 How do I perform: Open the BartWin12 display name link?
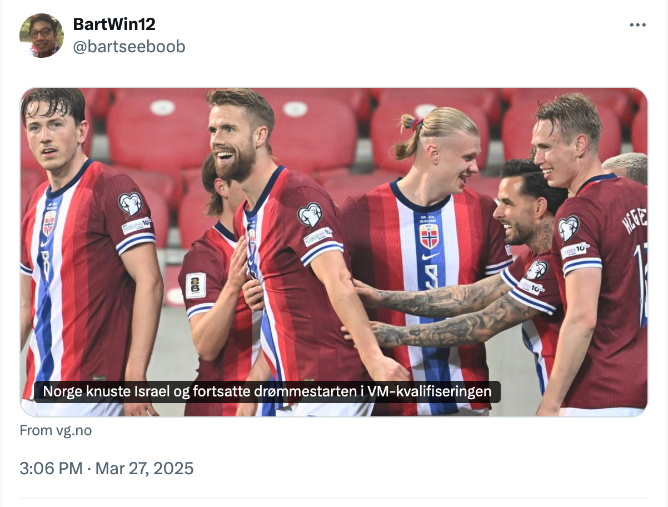114,24
